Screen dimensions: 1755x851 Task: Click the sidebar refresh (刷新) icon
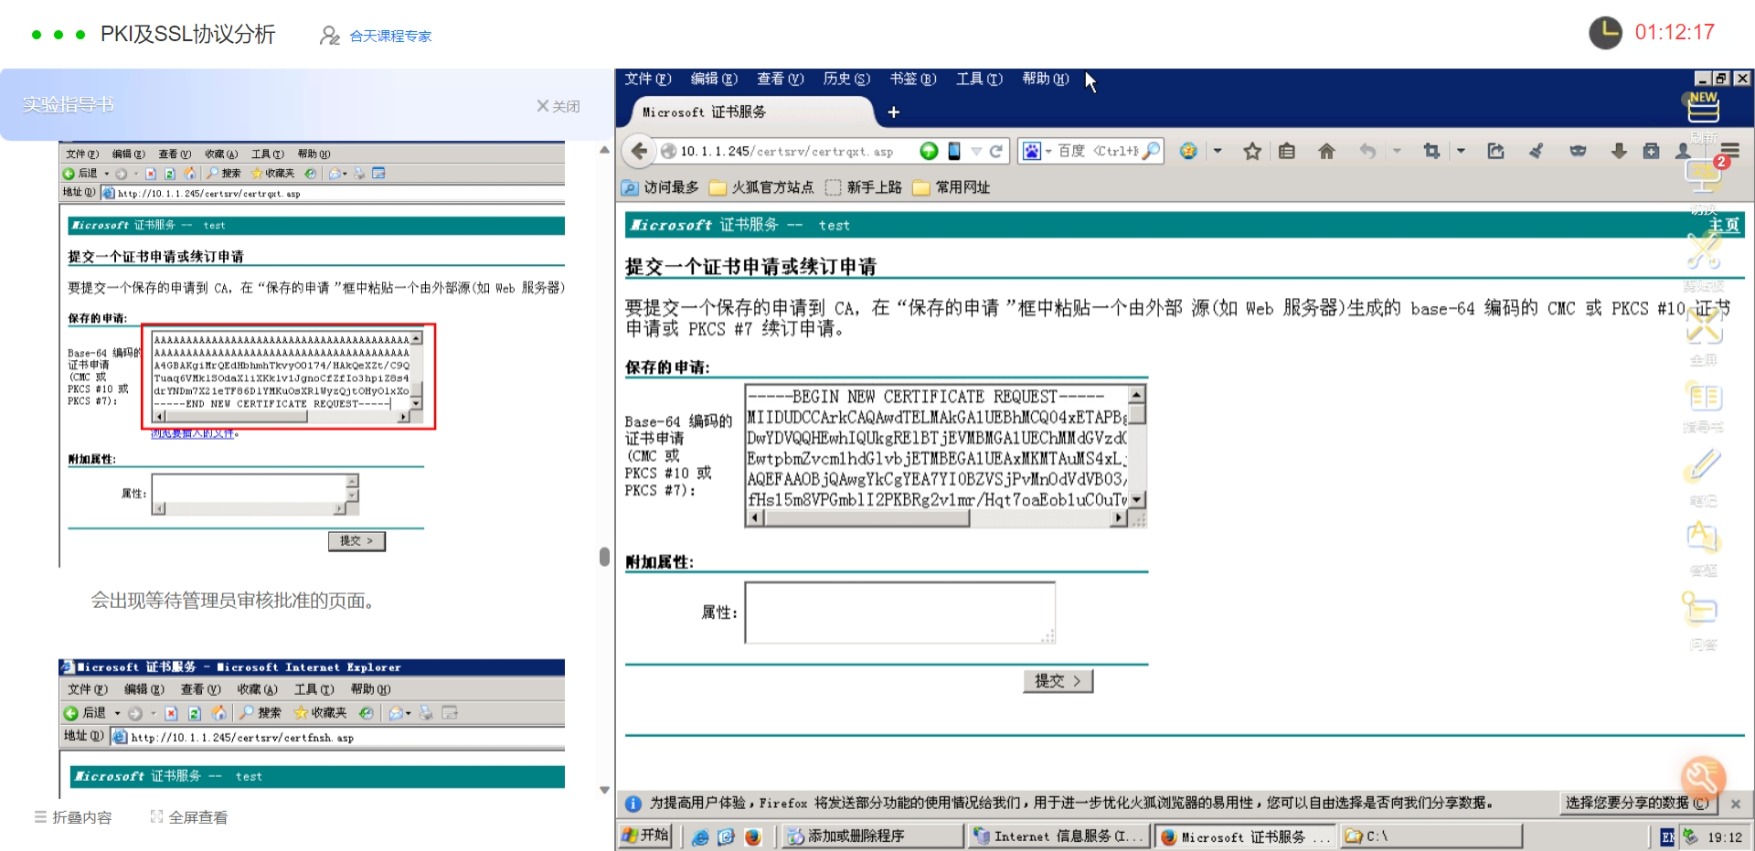point(1704,108)
